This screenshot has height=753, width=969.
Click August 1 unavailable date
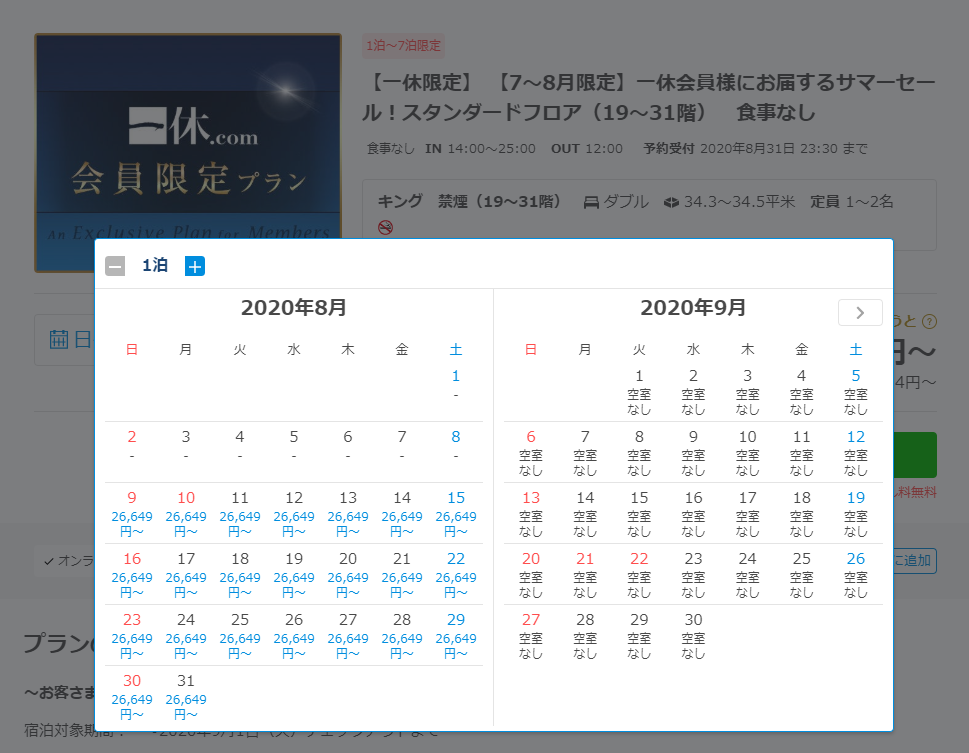(x=455, y=385)
